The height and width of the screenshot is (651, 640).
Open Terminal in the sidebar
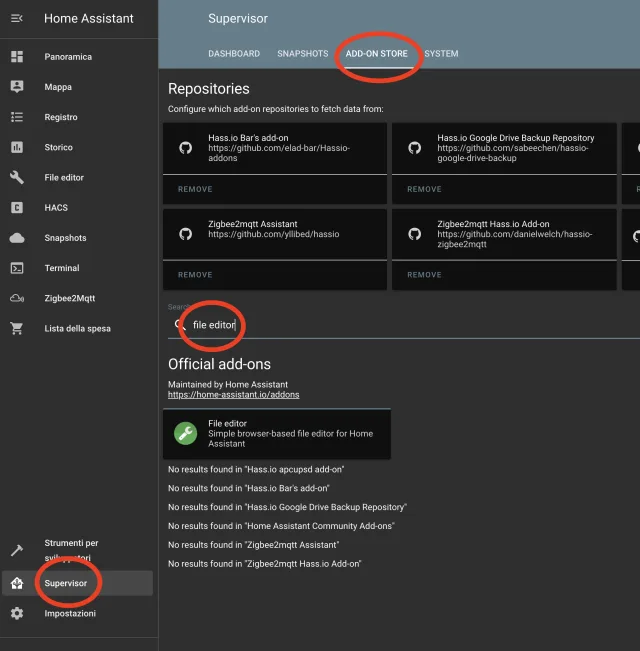pyautogui.click(x=77, y=268)
